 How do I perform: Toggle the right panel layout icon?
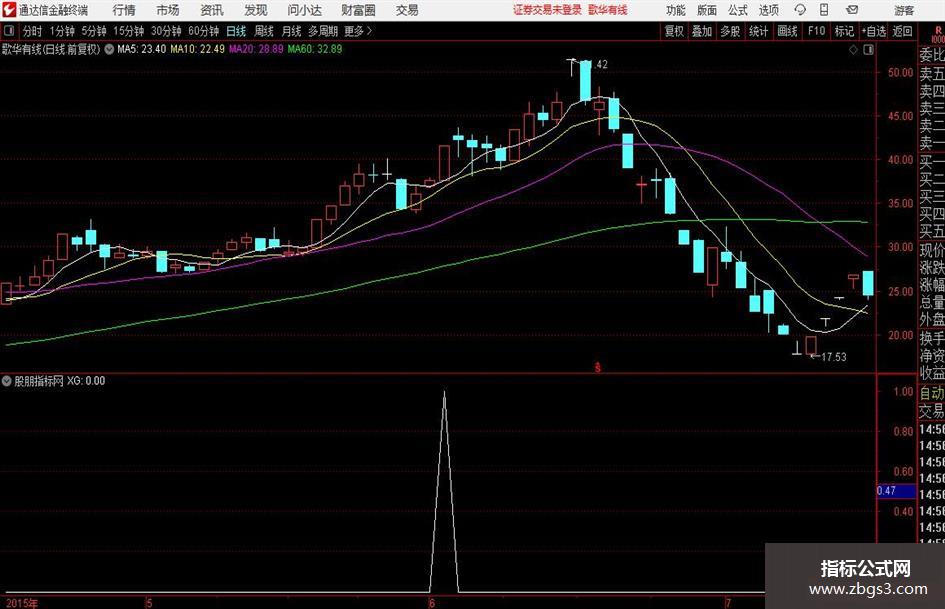coord(868,50)
